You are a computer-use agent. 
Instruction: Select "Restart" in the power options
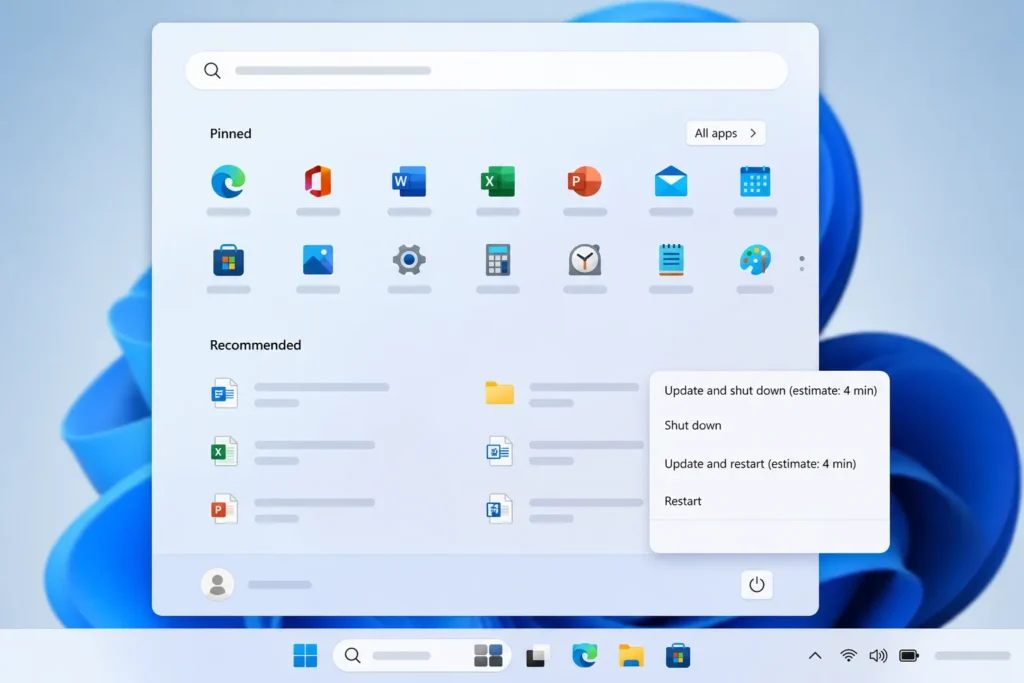coord(682,500)
